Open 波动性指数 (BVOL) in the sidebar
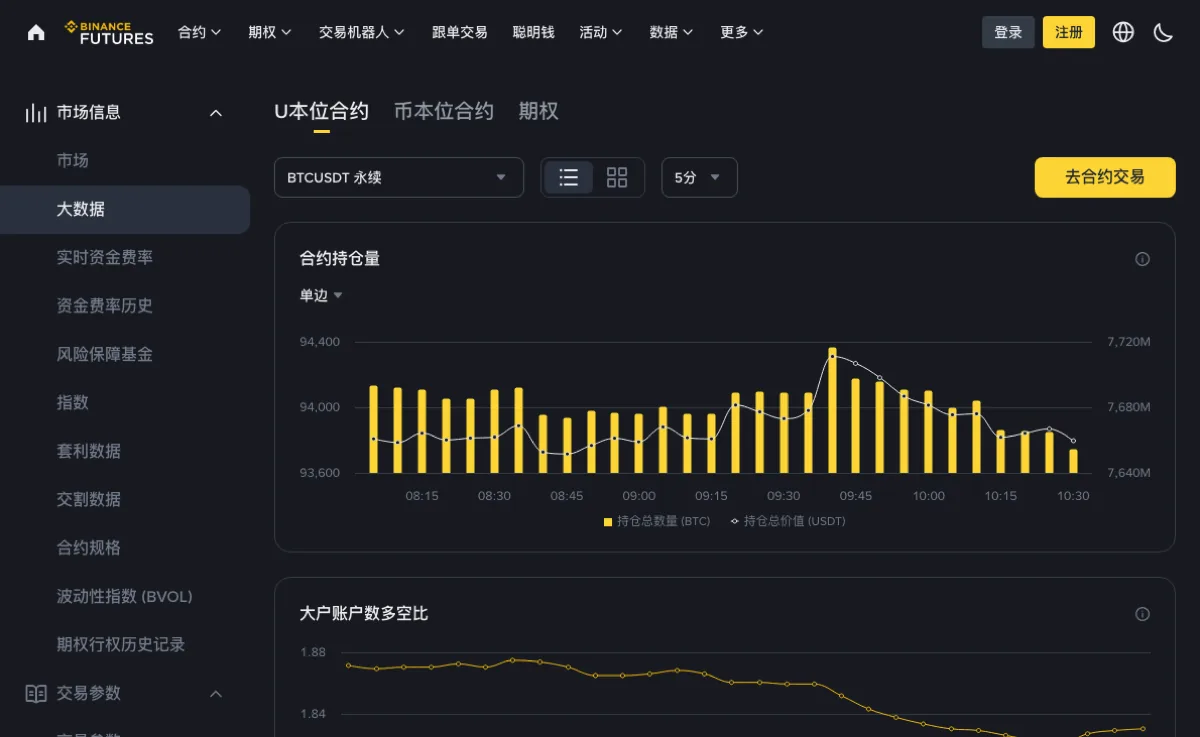 pyautogui.click(x=125, y=596)
